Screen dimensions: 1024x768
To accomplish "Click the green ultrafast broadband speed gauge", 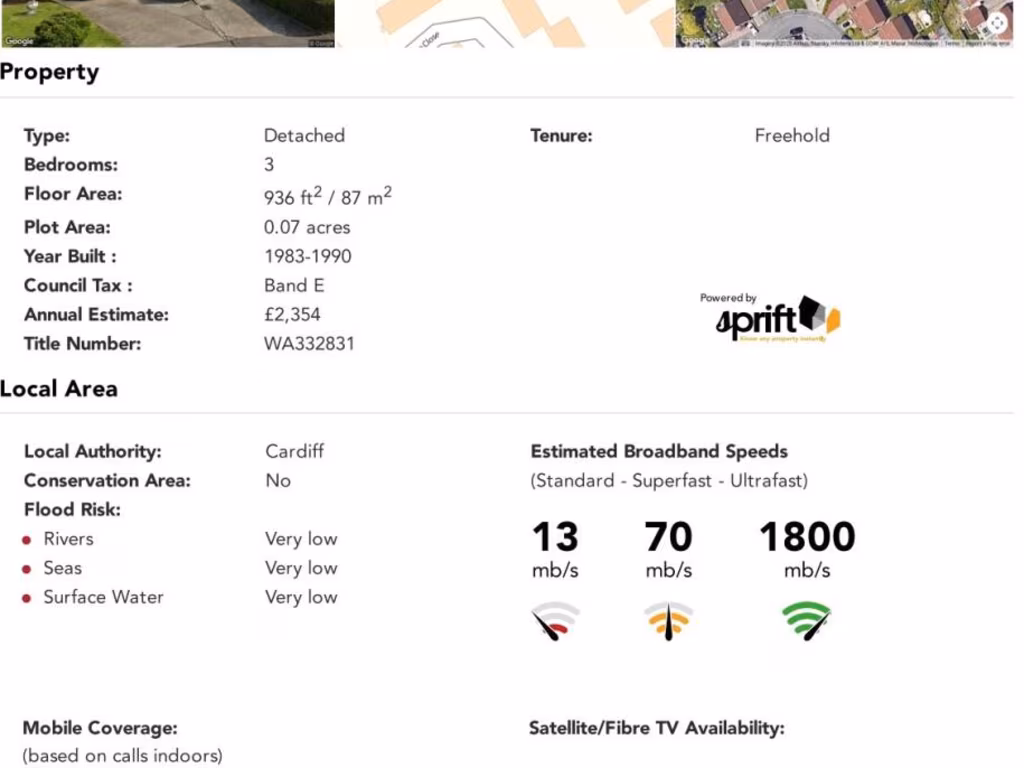I will pyautogui.click(x=806, y=621).
